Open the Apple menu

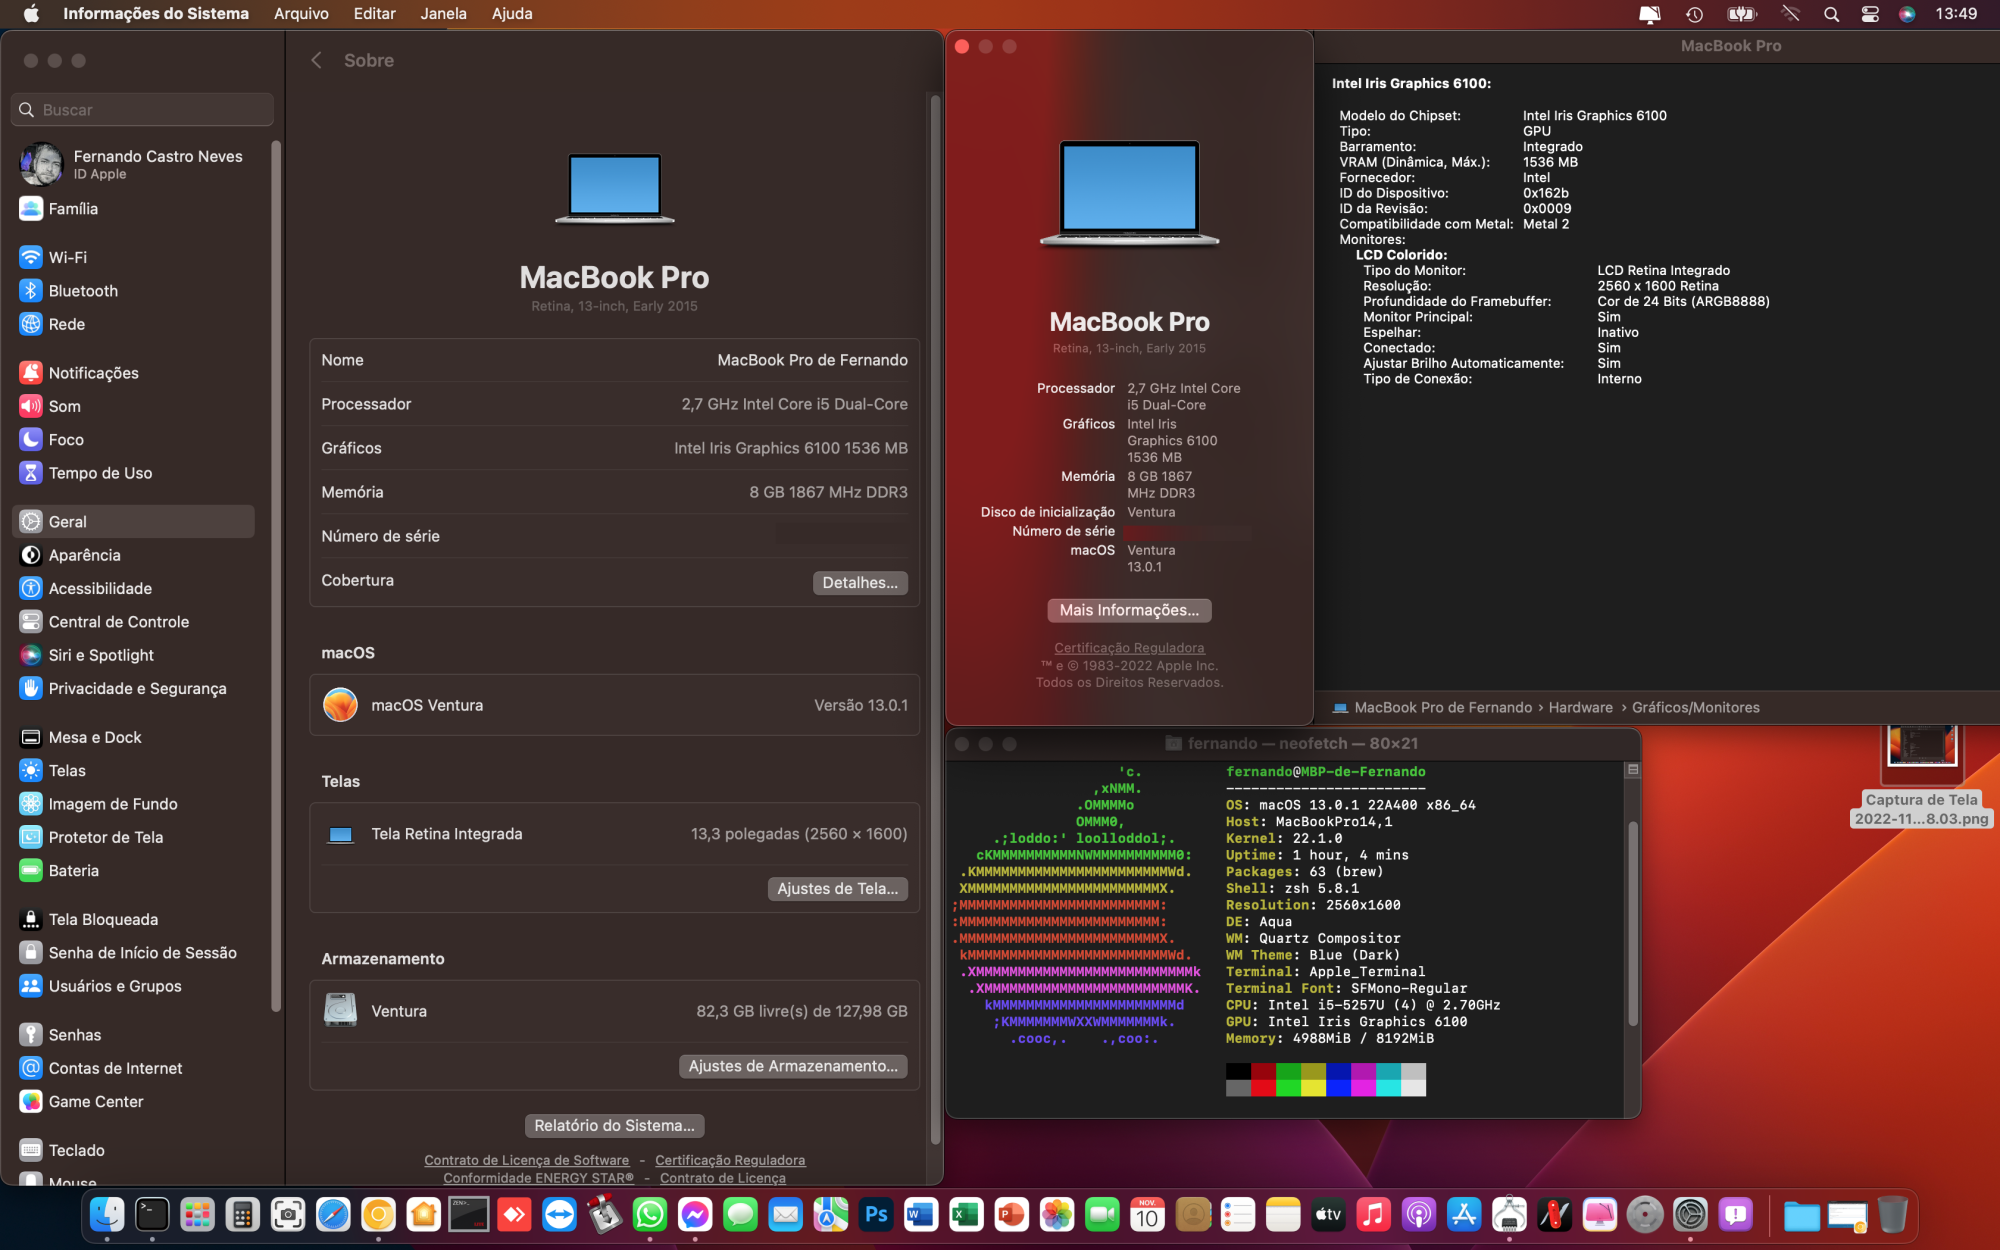pos(31,14)
